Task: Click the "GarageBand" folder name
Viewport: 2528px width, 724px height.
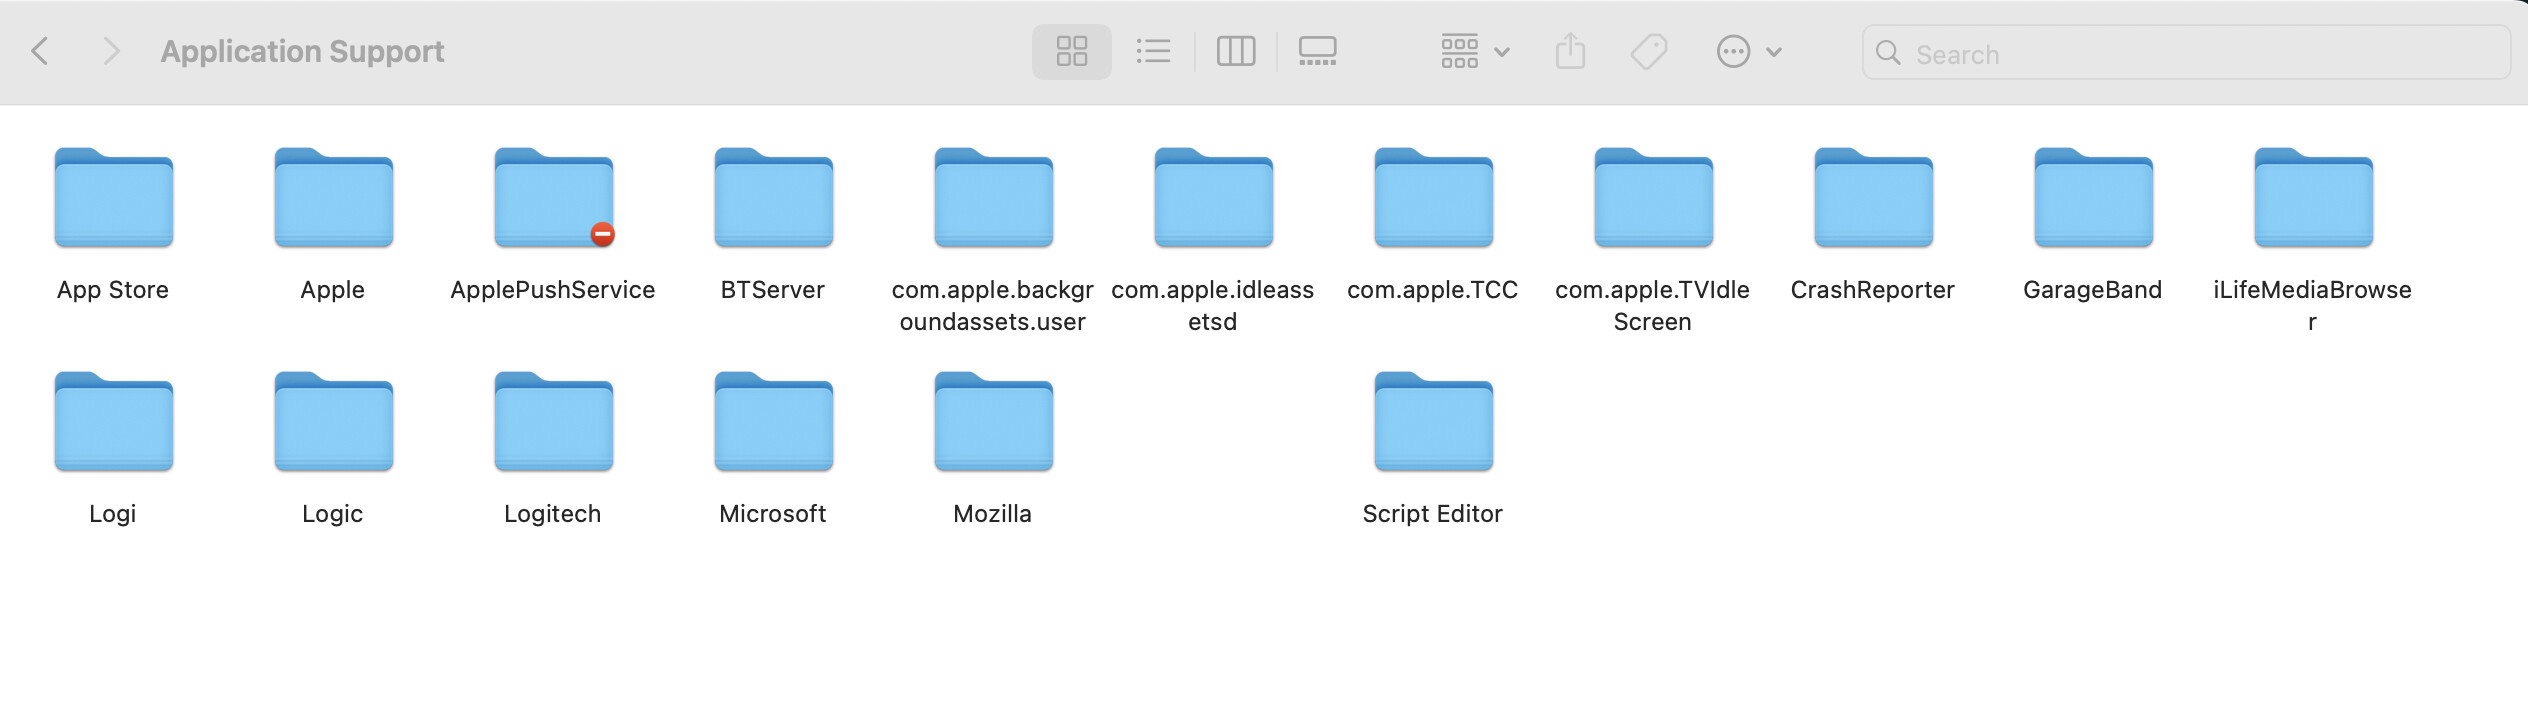Action: pyautogui.click(x=2093, y=290)
